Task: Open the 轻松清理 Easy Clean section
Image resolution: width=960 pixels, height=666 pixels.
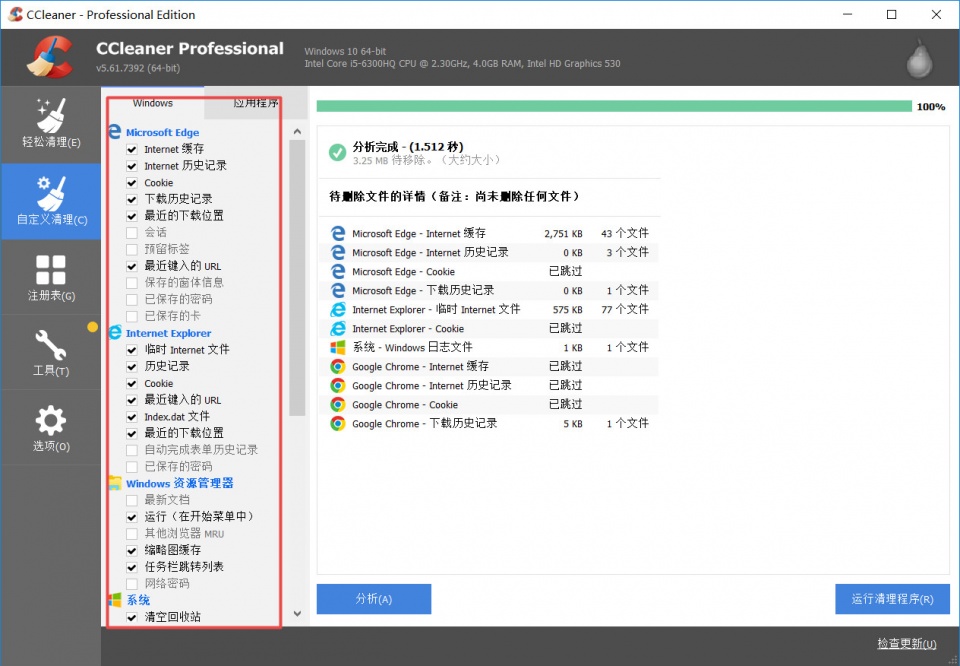Action: pos(51,124)
